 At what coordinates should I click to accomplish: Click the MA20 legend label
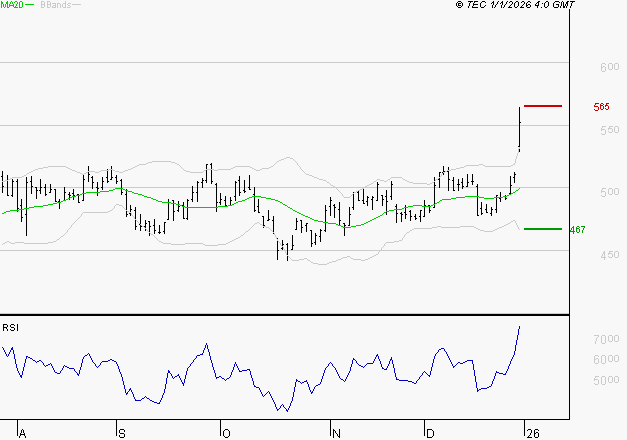coord(12,5)
